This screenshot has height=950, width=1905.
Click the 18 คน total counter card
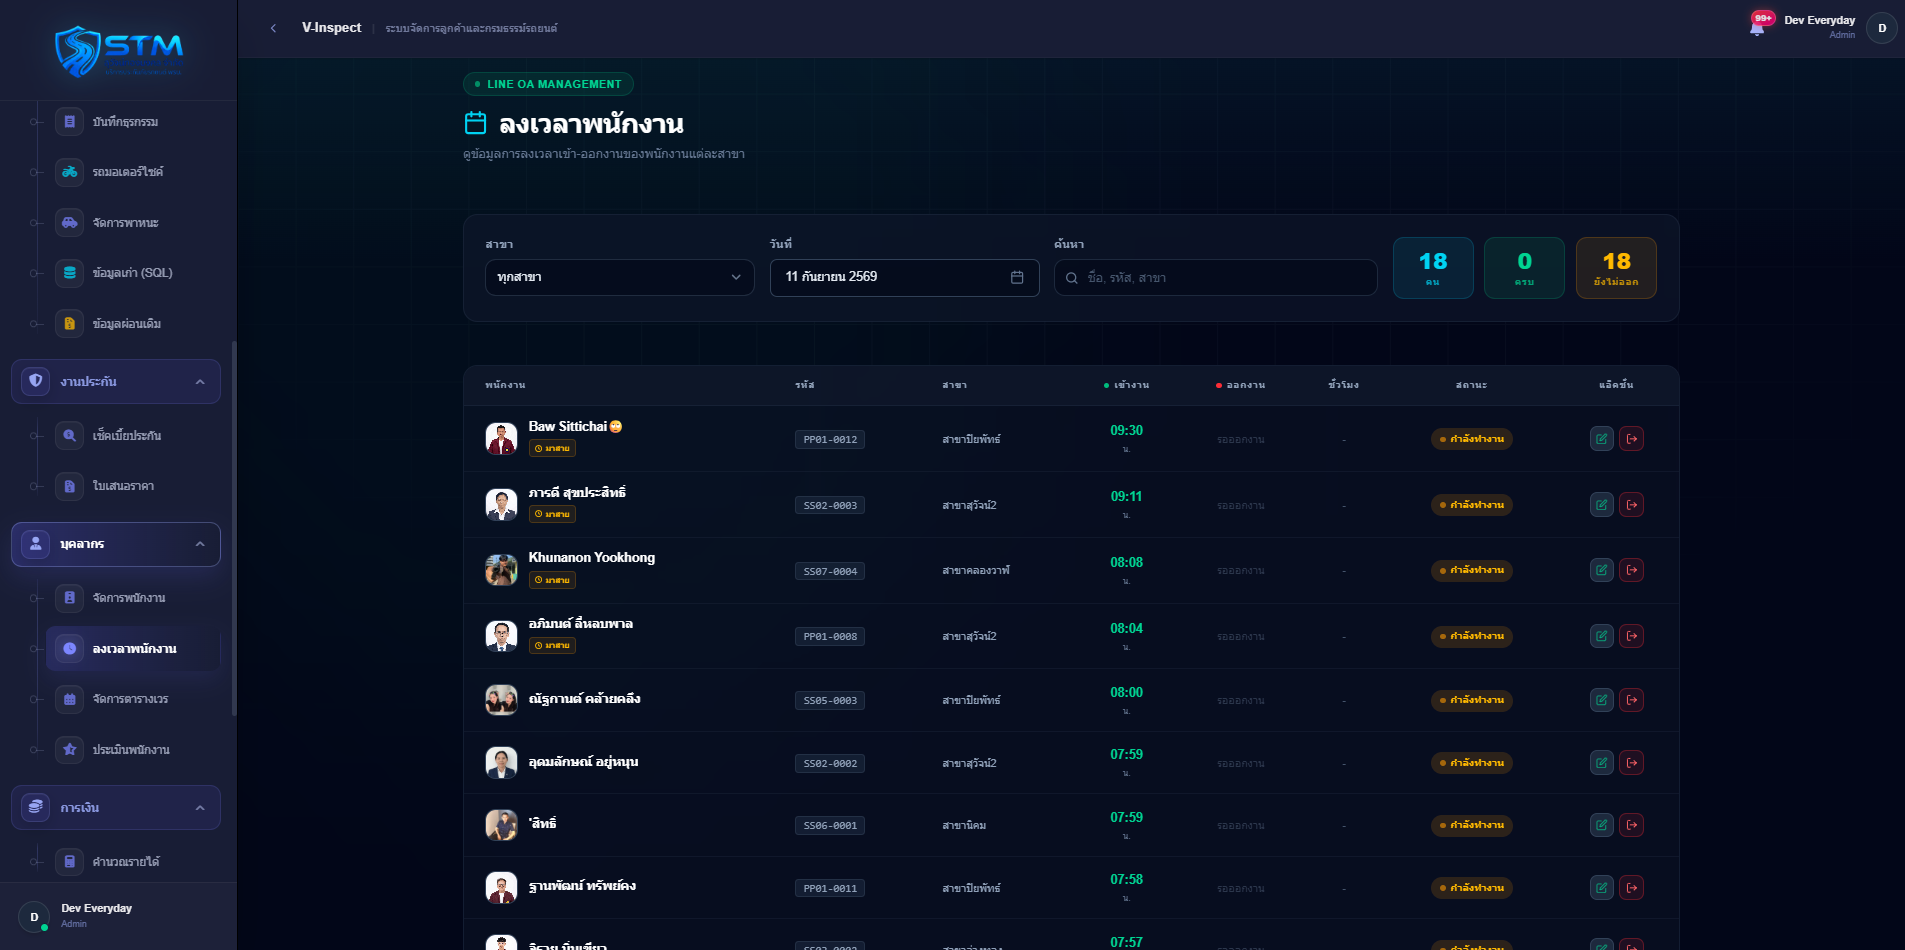coord(1433,268)
